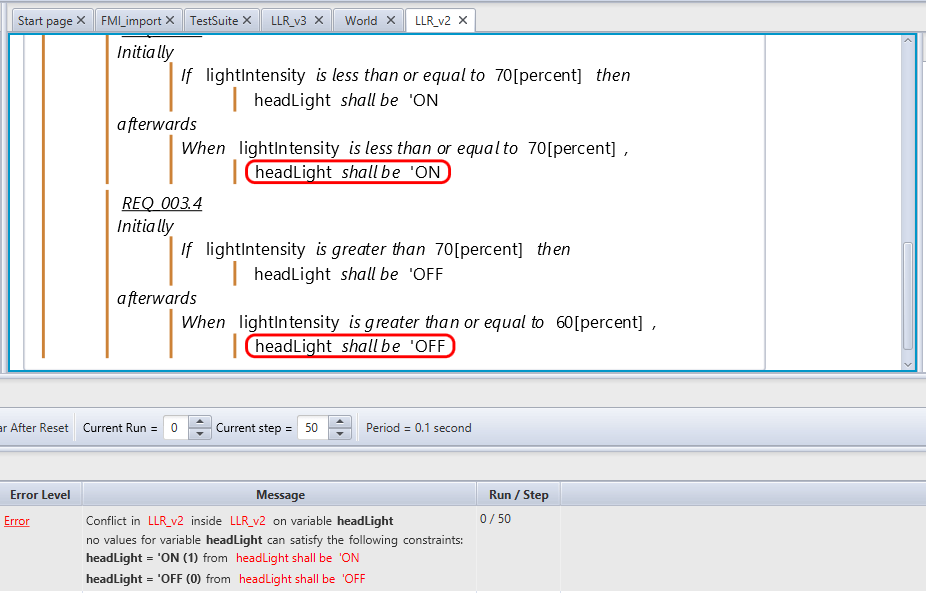Close the FMI_import tab
This screenshot has width=926, height=593.
[x=170, y=20]
